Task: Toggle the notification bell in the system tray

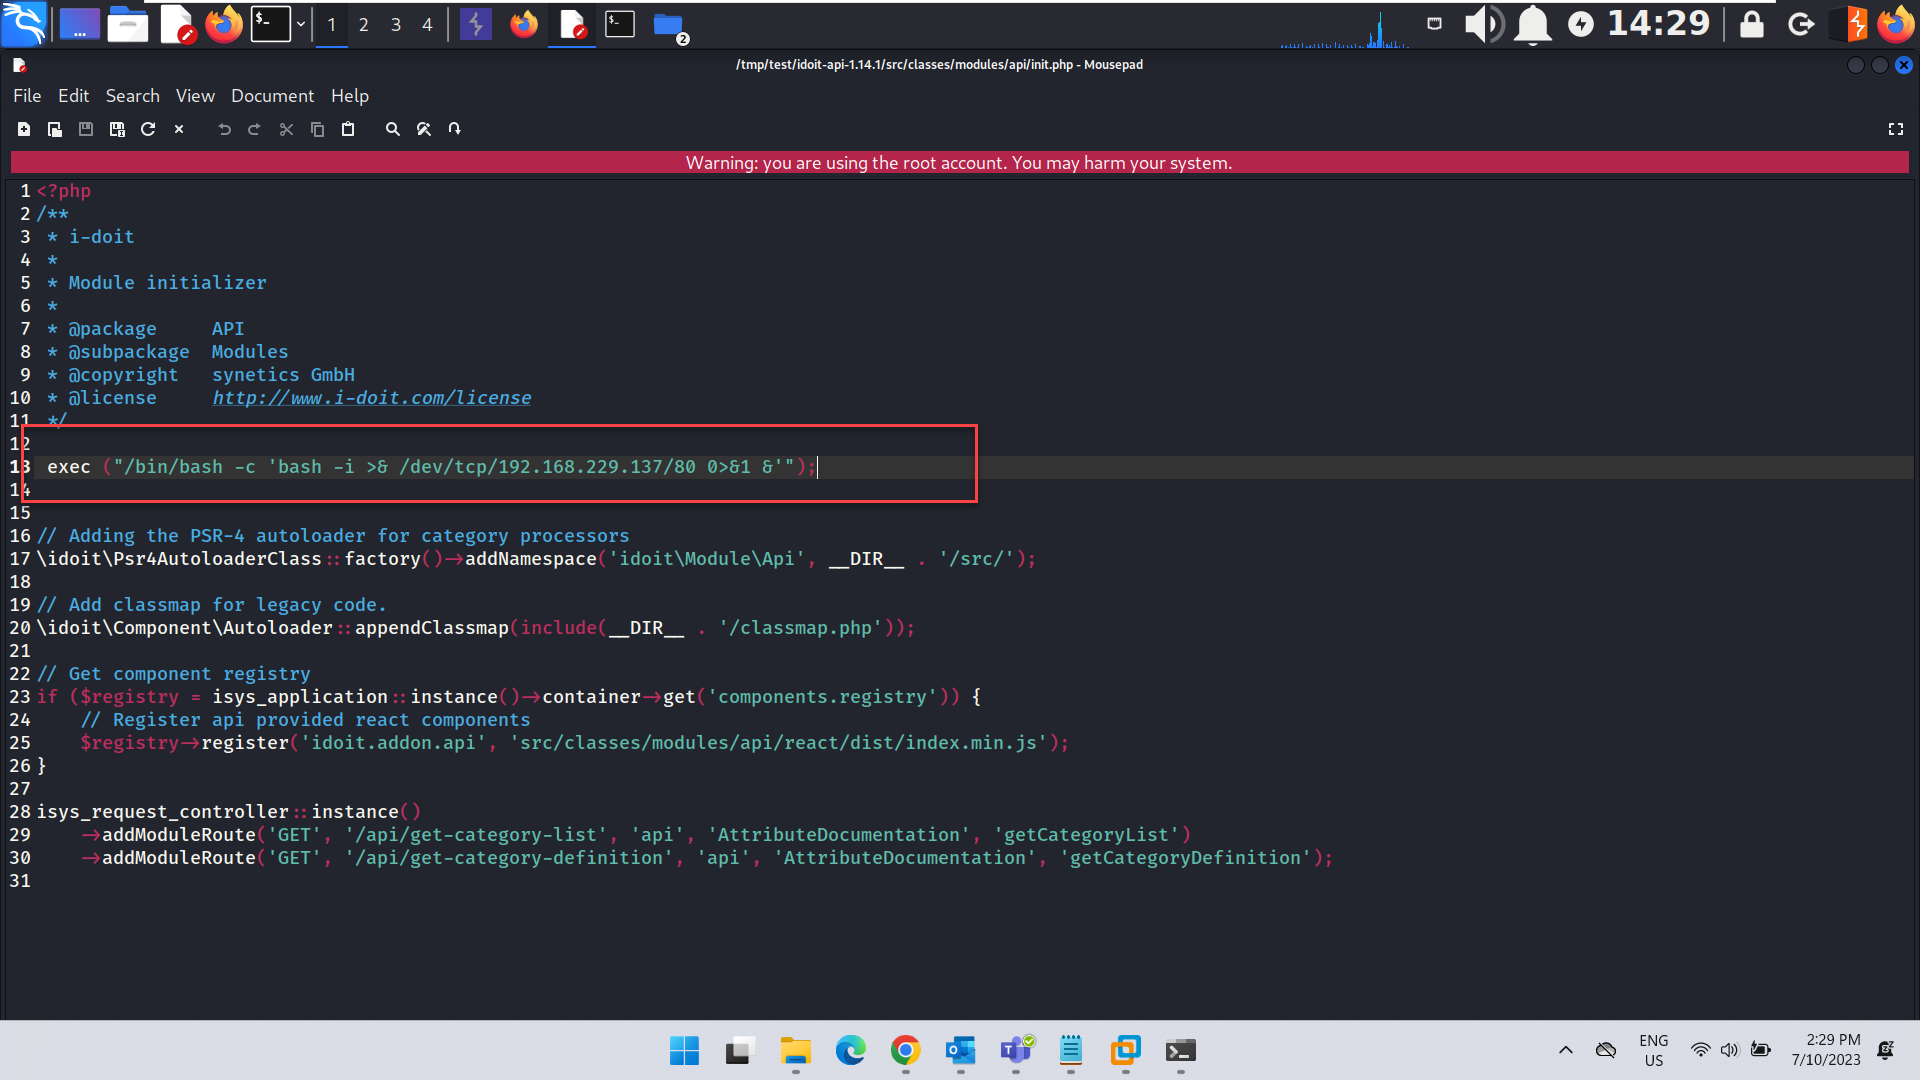Action: [1531, 25]
